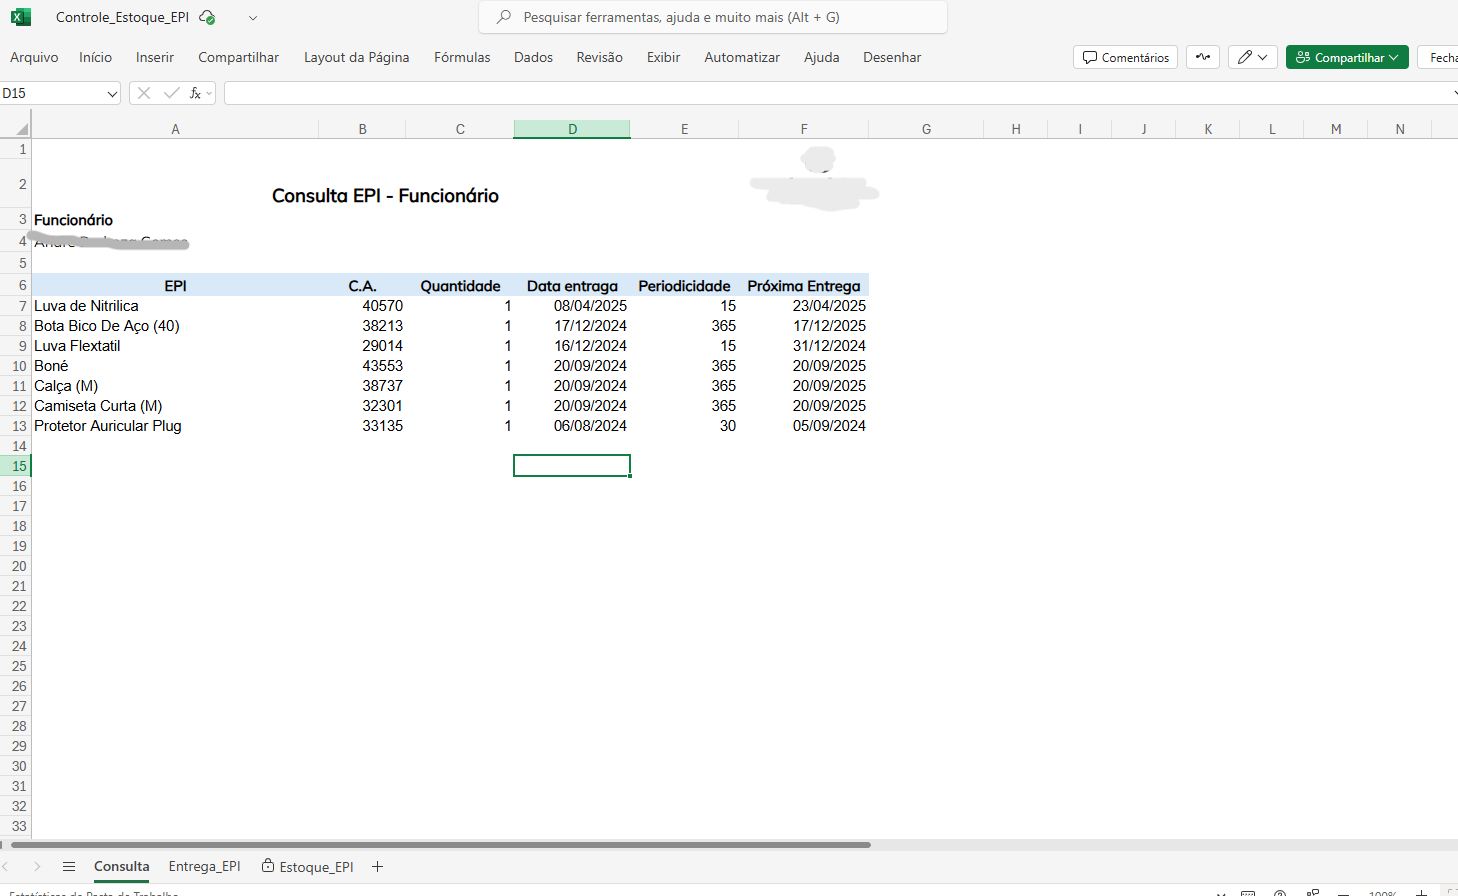1458x896 pixels.
Task: Expand the Name Box dropdown arrow
Action: 112,93
